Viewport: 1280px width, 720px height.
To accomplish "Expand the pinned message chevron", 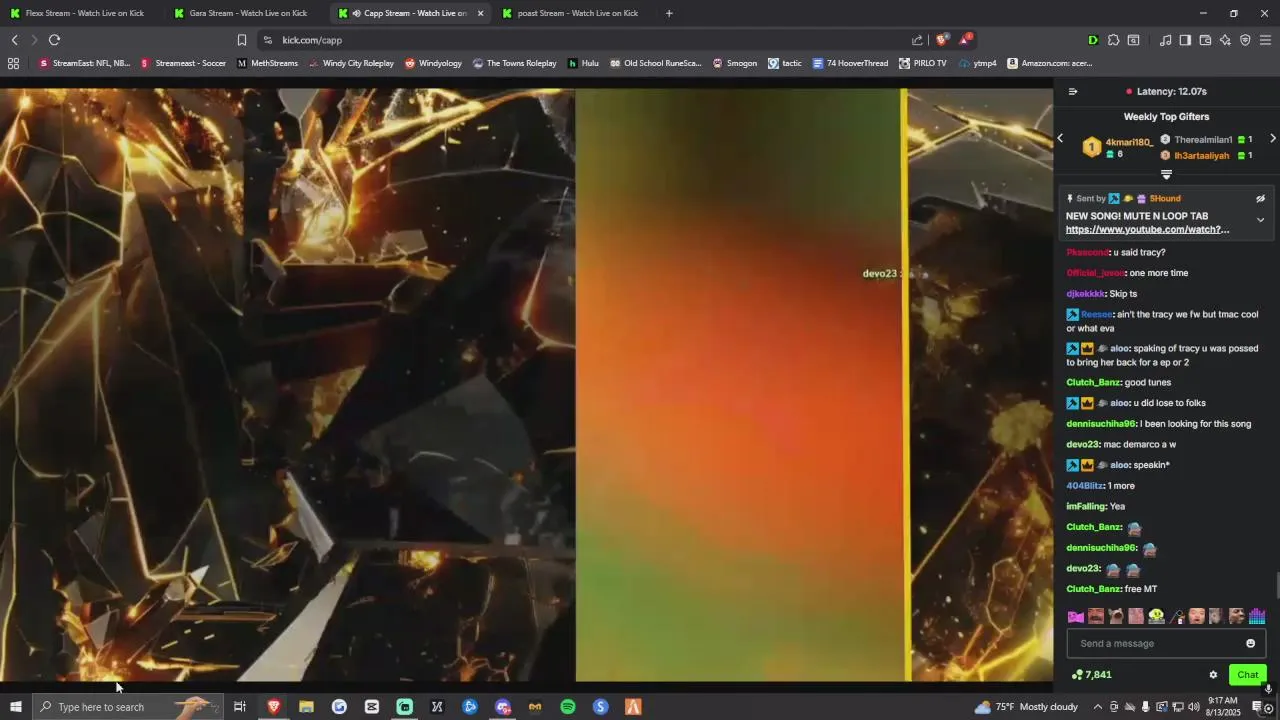I will (x=1260, y=220).
